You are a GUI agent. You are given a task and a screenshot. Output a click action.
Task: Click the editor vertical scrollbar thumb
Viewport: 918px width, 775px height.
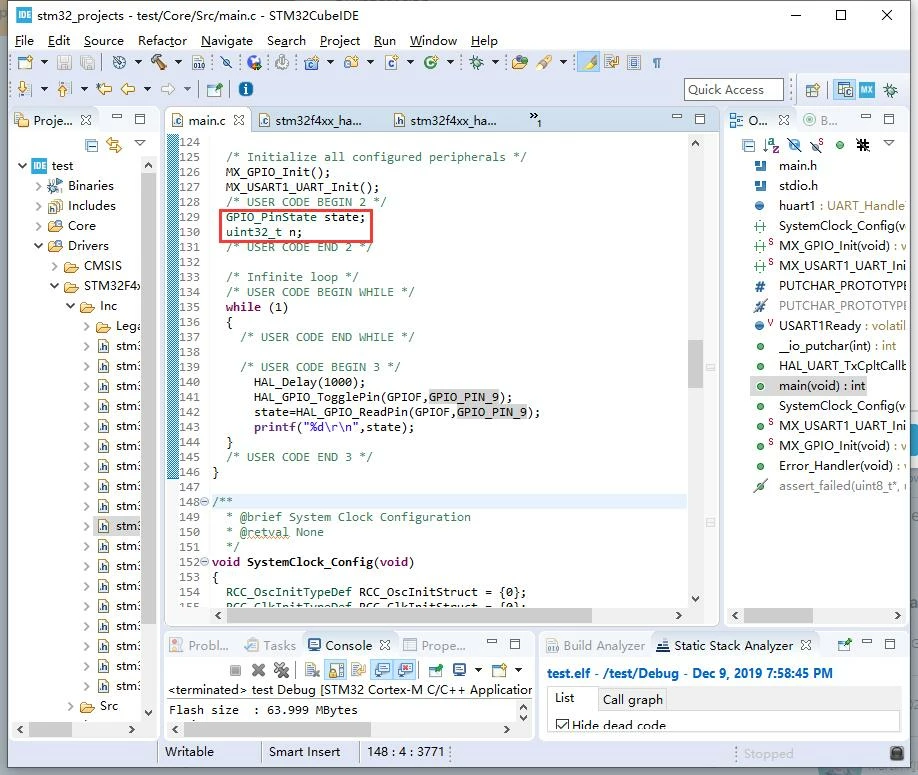click(695, 364)
